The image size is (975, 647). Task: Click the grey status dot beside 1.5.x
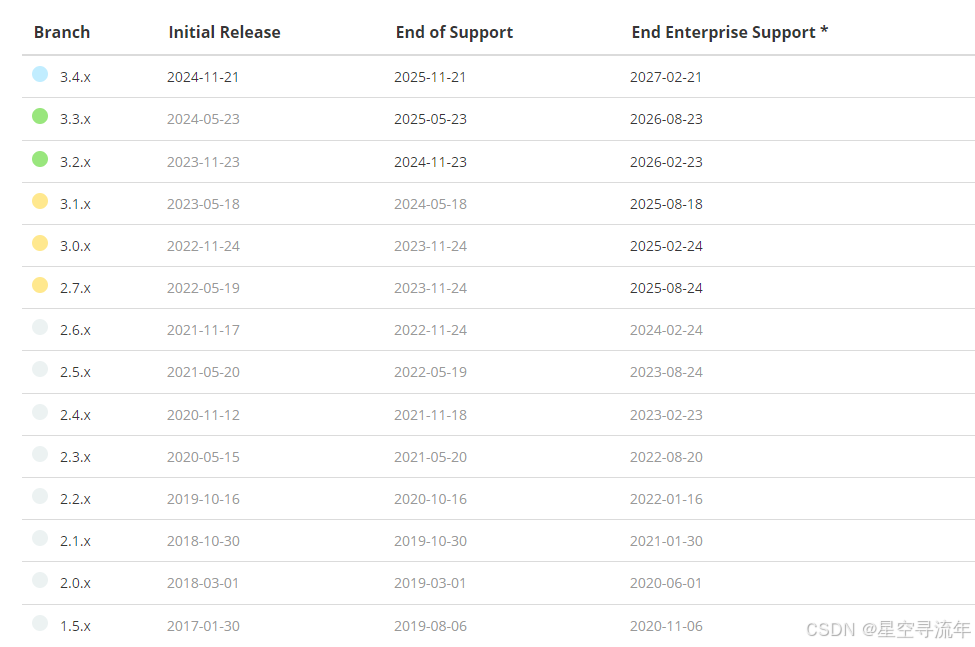tap(40, 623)
